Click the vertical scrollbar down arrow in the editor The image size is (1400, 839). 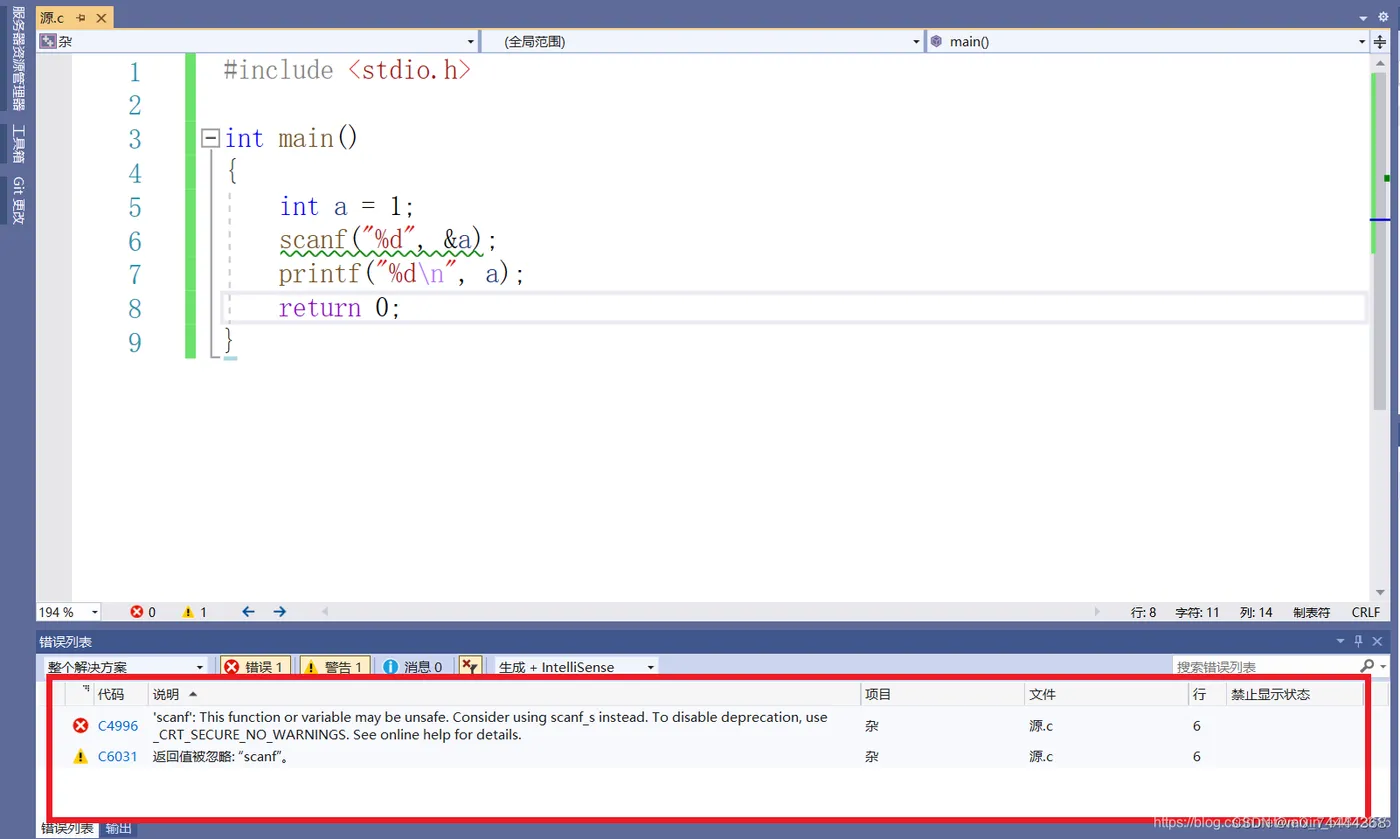pos(1380,591)
